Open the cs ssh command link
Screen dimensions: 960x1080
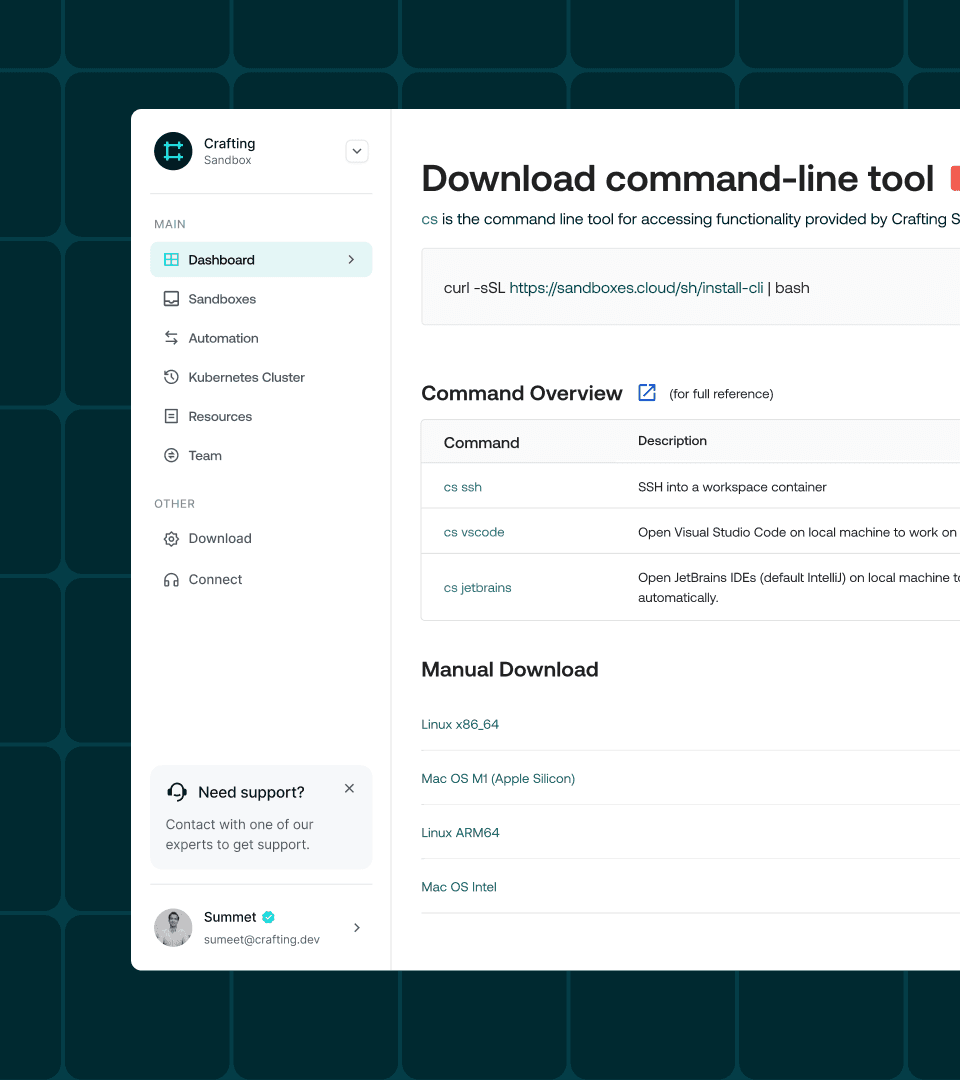463,487
